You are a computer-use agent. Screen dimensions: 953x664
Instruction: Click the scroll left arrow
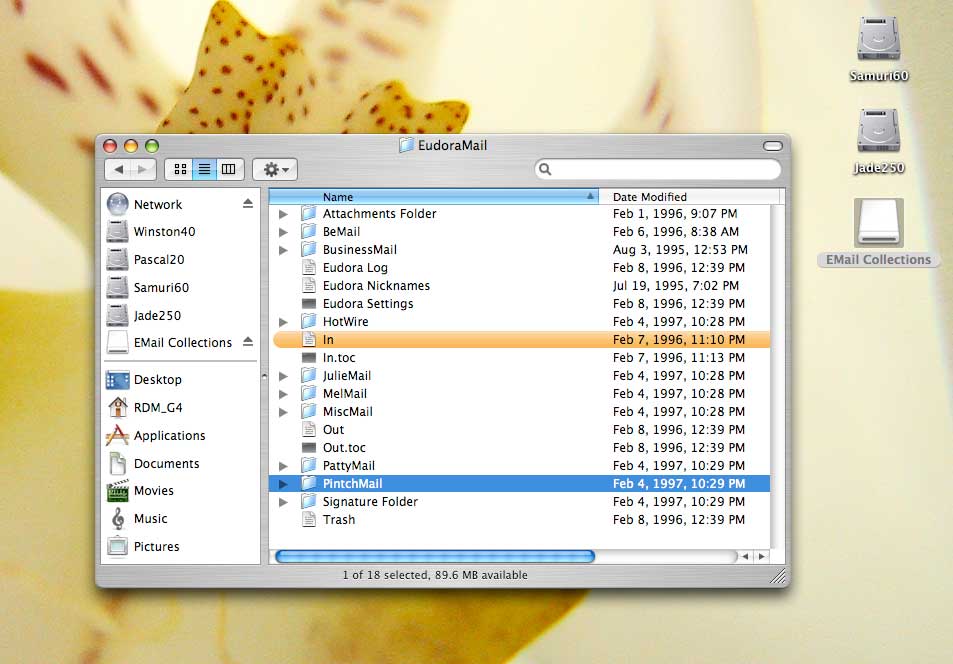pos(746,556)
